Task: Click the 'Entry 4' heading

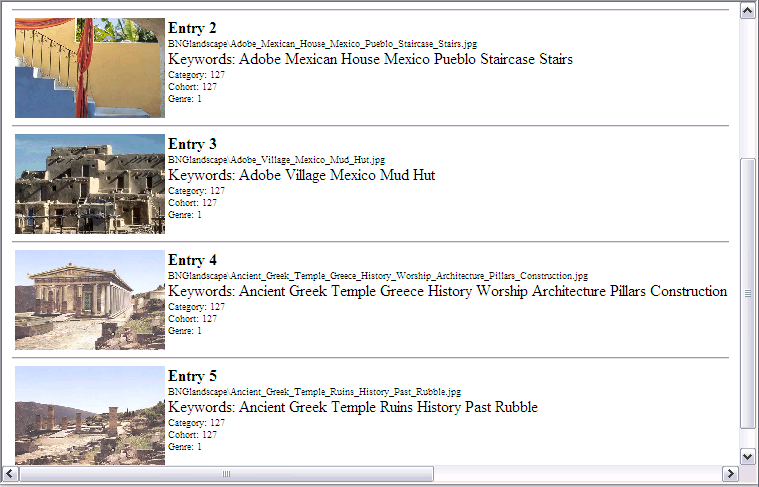Action: [192, 260]
